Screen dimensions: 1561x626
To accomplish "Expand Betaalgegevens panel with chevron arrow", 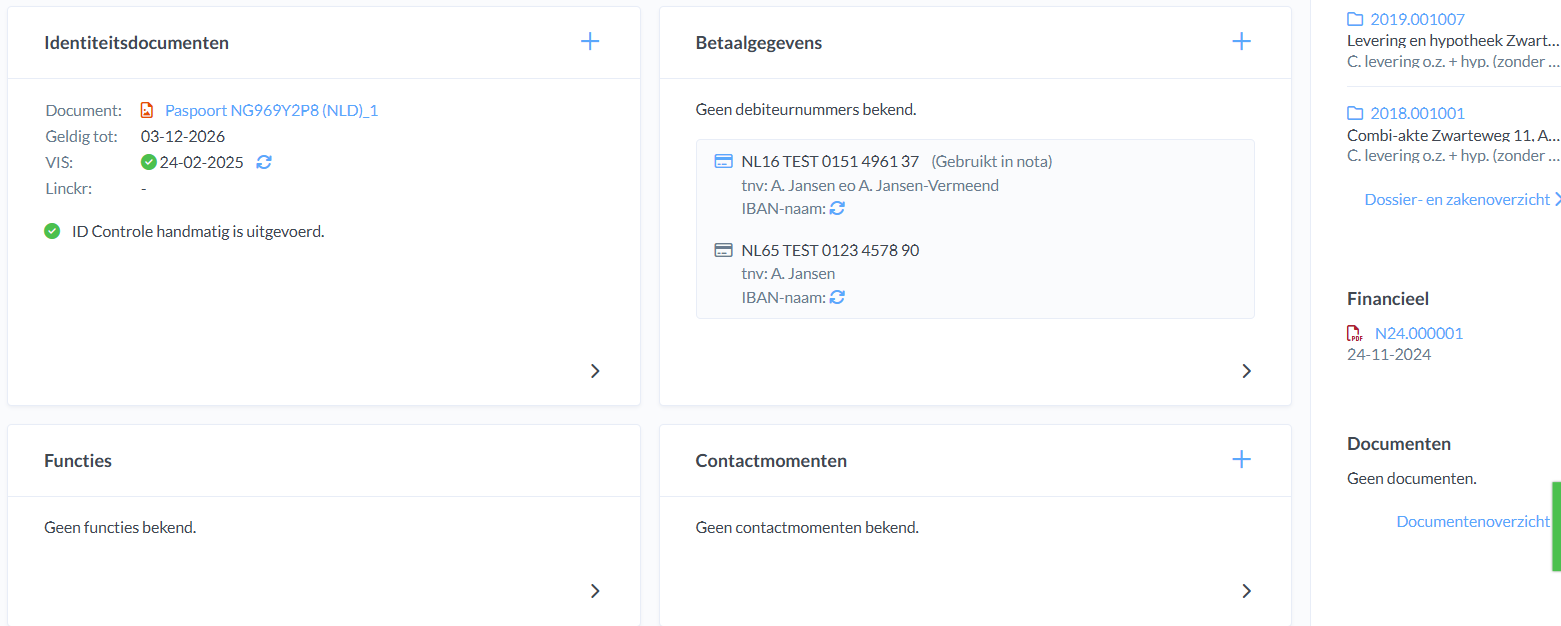I will point(1246,371).
